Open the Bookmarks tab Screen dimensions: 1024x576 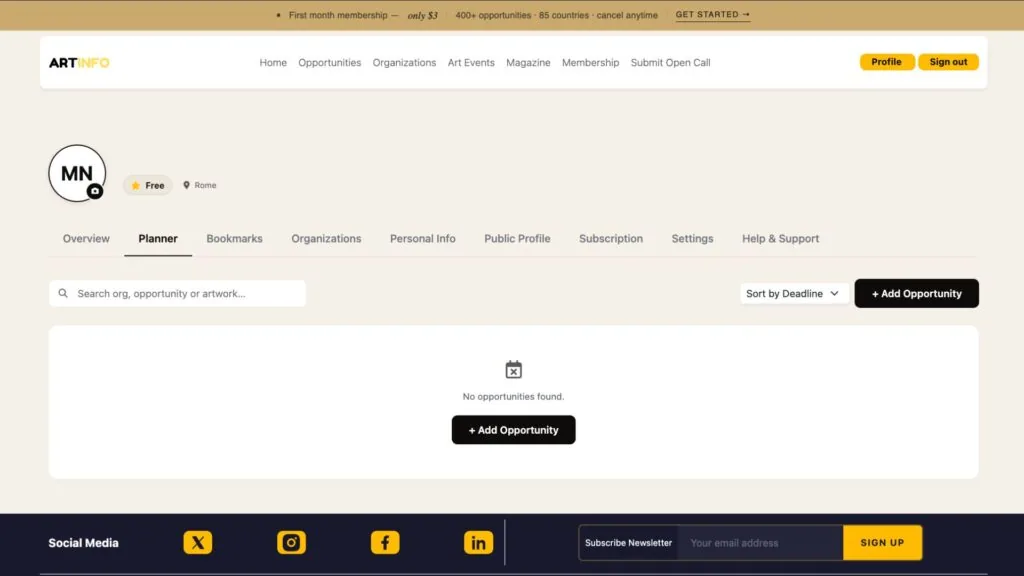(234, 238)
